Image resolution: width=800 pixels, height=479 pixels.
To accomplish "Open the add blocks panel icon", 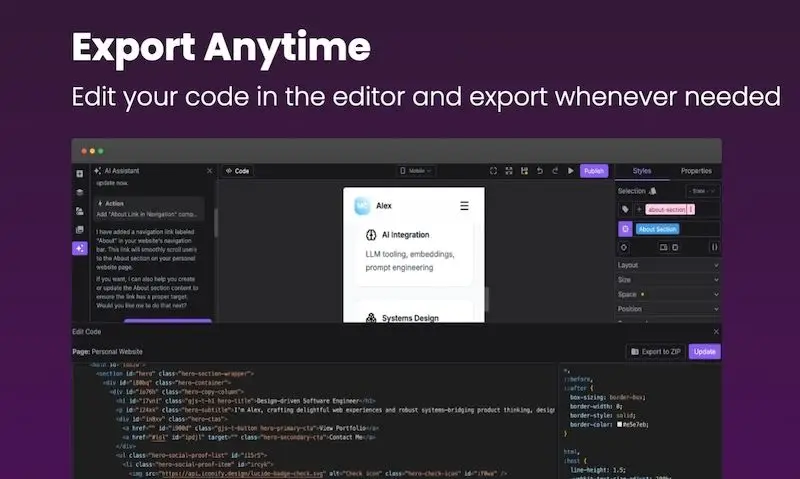I will (x=80, y=173).
